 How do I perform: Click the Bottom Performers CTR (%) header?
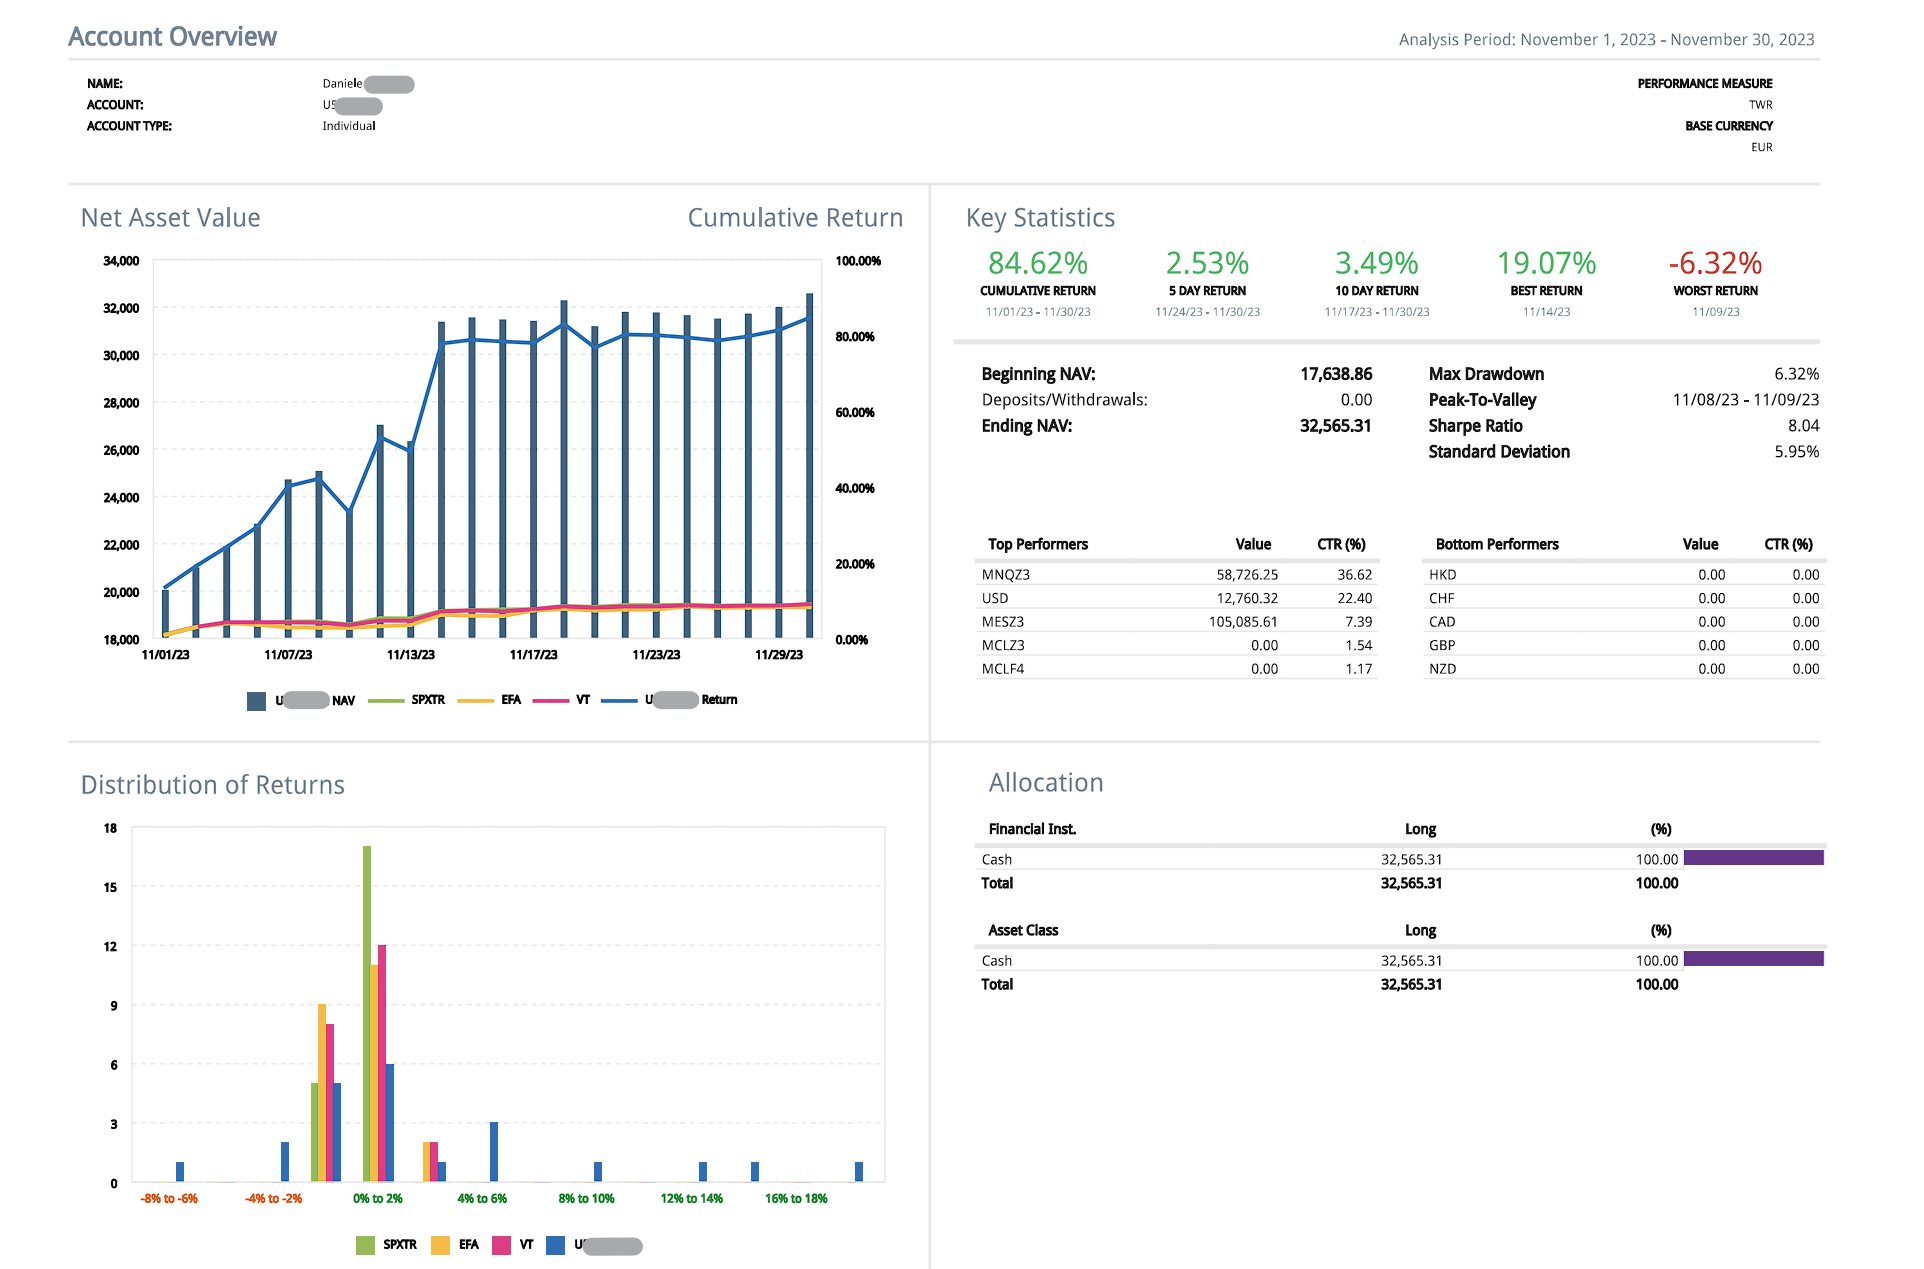pos(1787,544)
